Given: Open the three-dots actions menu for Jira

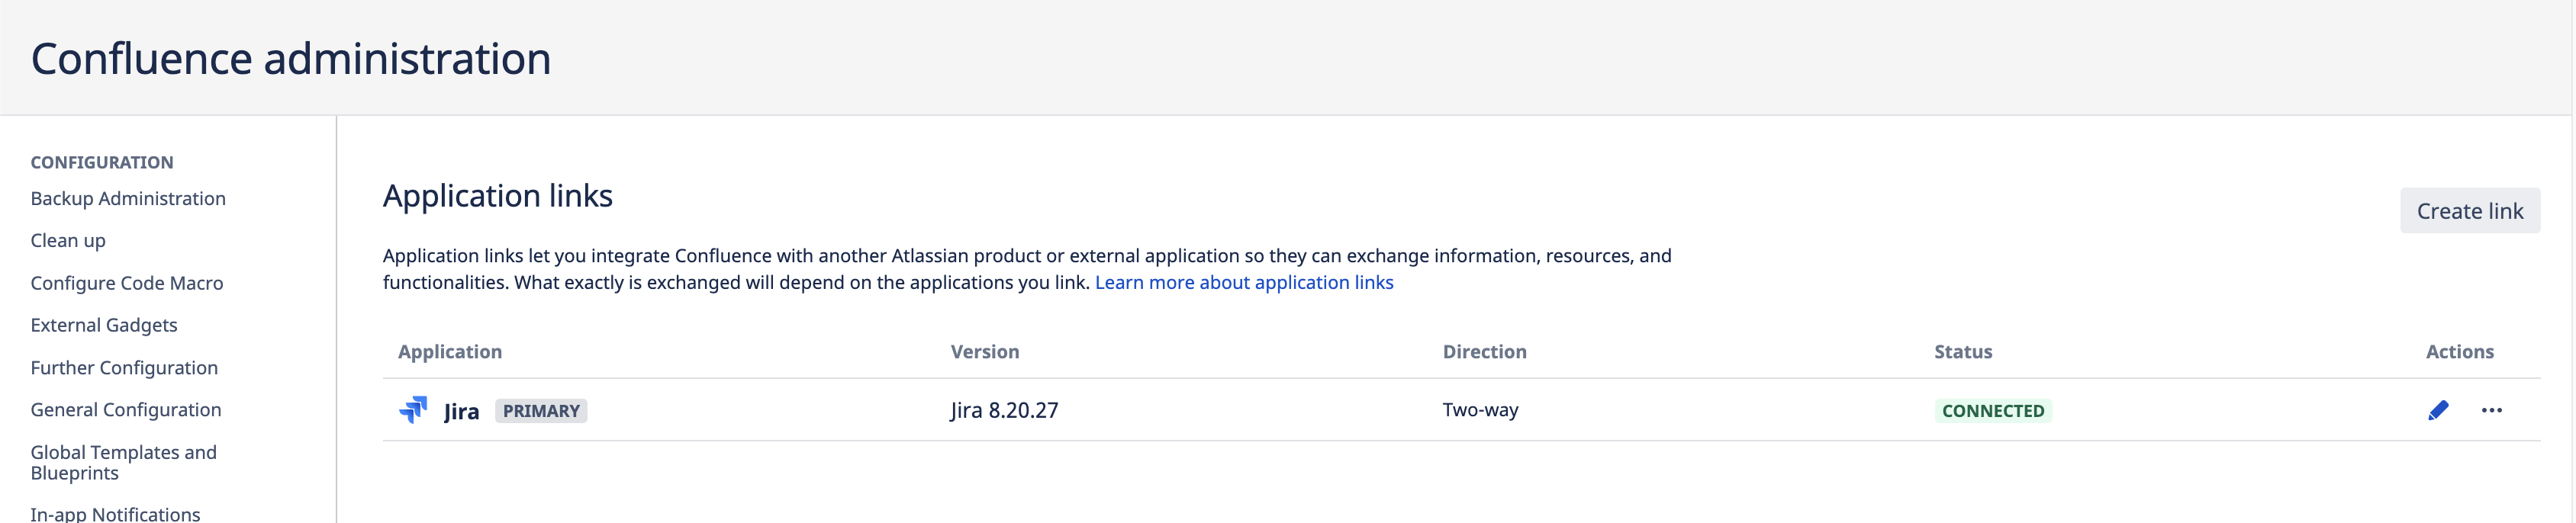Looking at the screenshot, I should click(x=2491, y=410).
